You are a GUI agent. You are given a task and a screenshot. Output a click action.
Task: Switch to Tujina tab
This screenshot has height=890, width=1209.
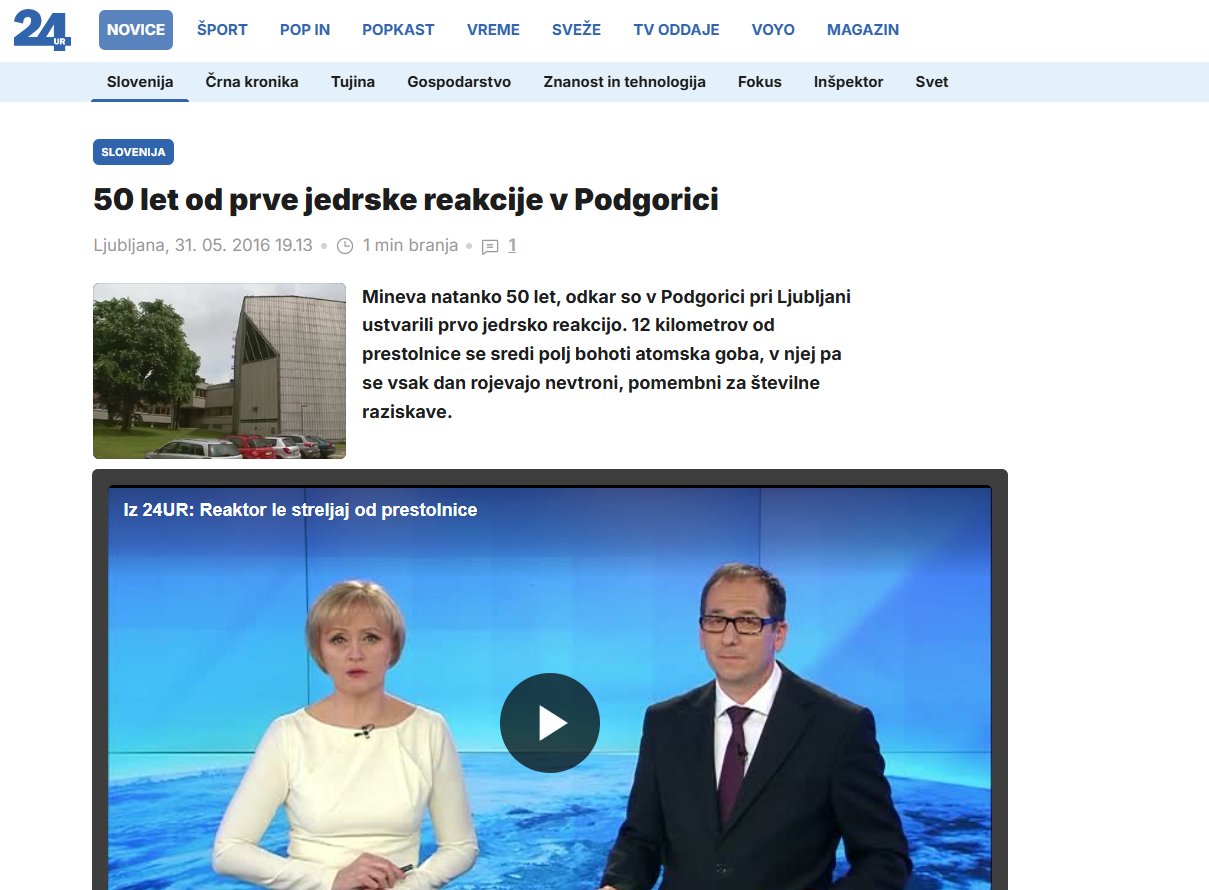coord(353,82)
